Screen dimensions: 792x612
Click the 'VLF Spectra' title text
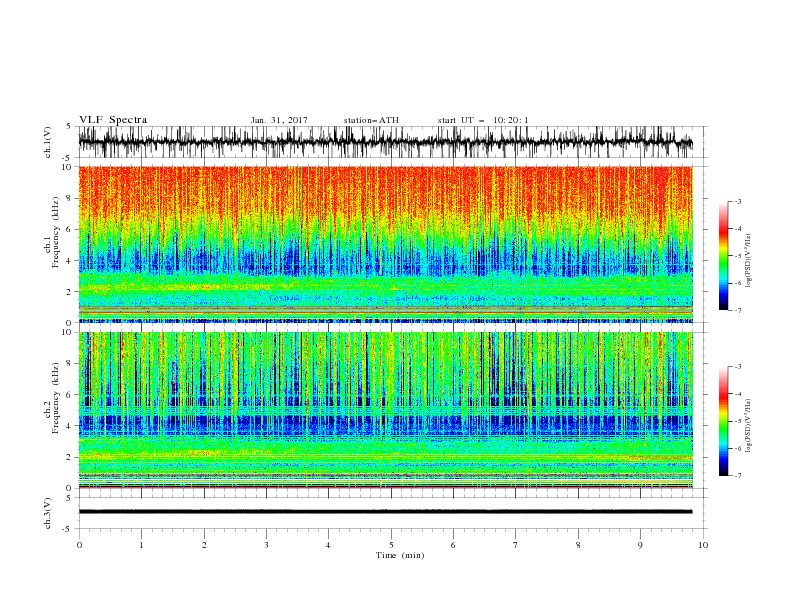pos(113,120)
